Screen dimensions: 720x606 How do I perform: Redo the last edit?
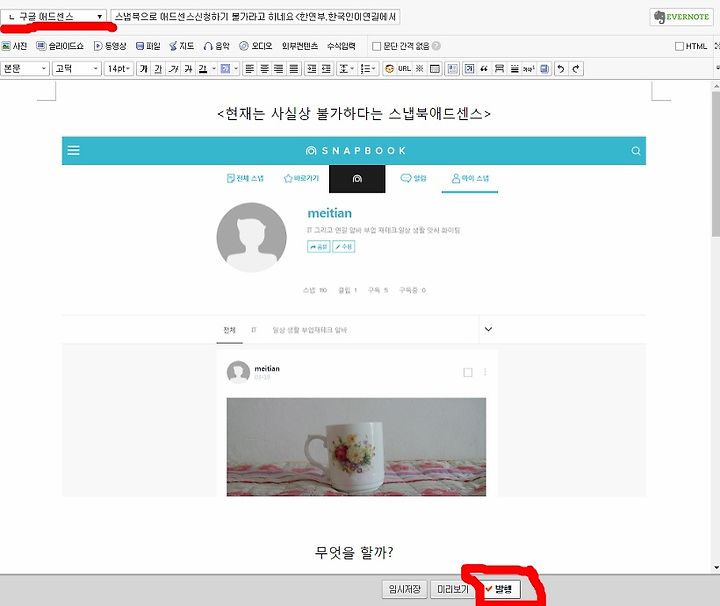[x=576, y=69]
